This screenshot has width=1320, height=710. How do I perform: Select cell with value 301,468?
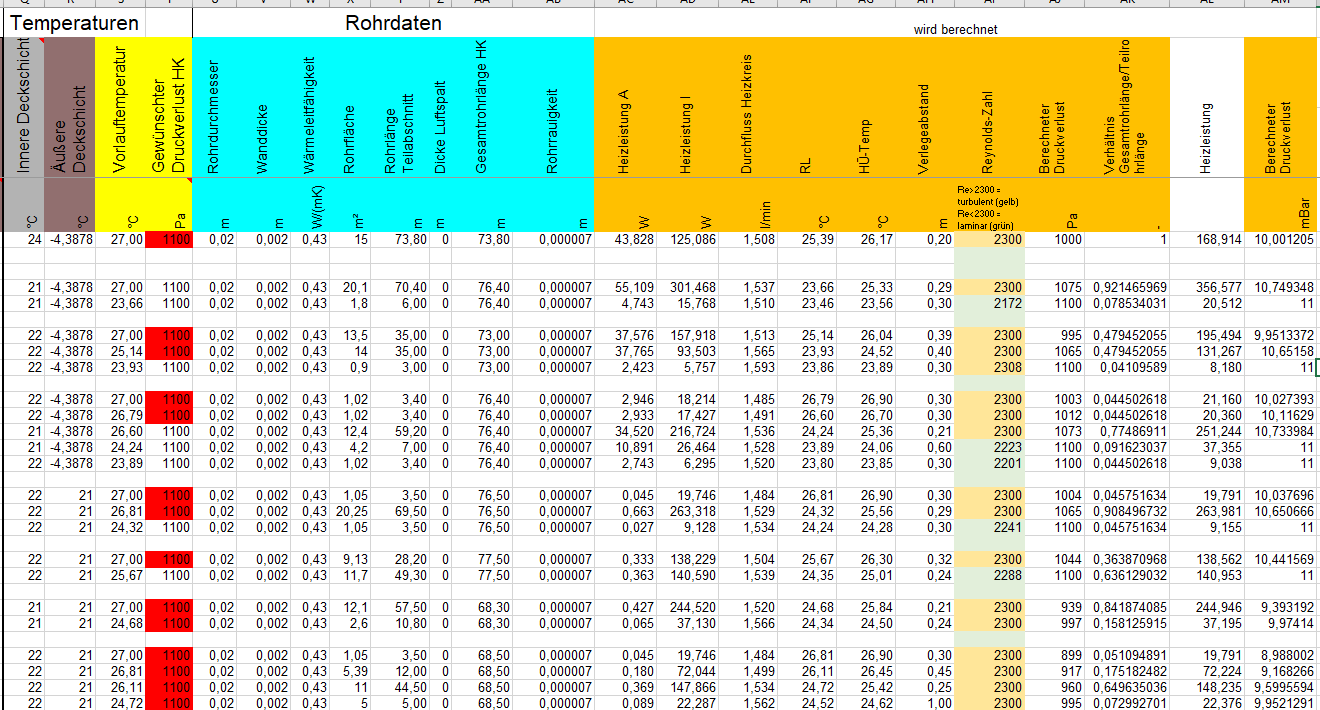click(x=687, y=287)
